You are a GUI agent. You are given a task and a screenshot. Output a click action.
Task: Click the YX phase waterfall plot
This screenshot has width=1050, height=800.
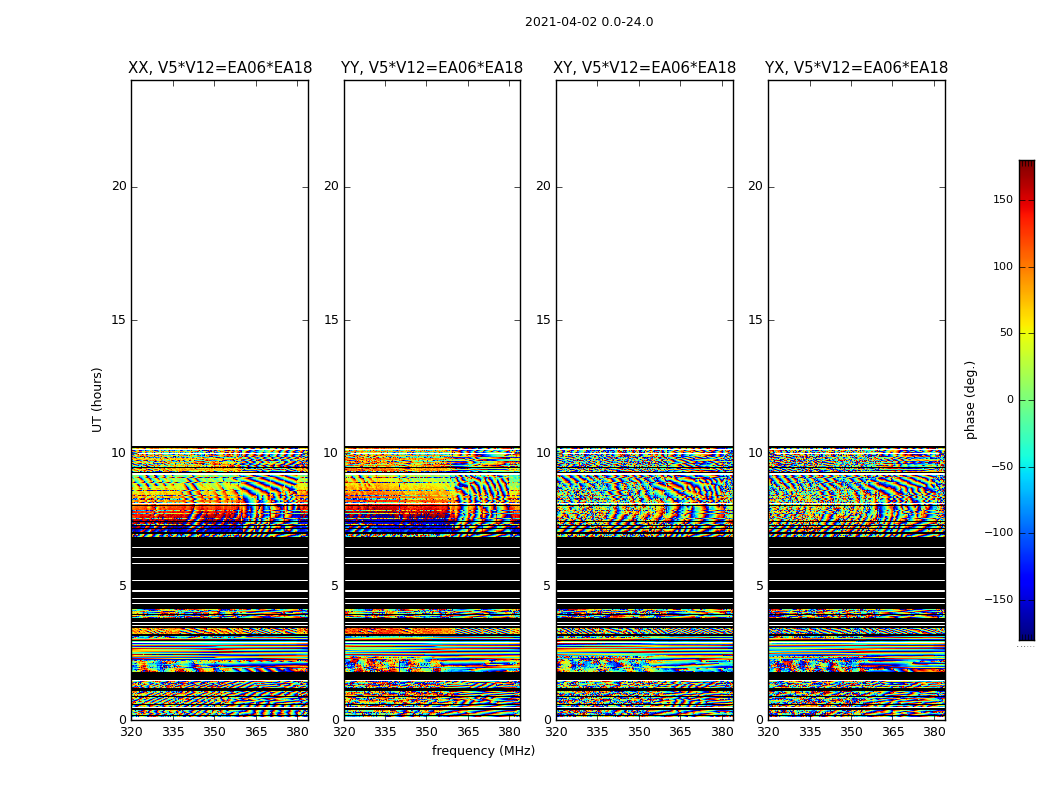856,400
